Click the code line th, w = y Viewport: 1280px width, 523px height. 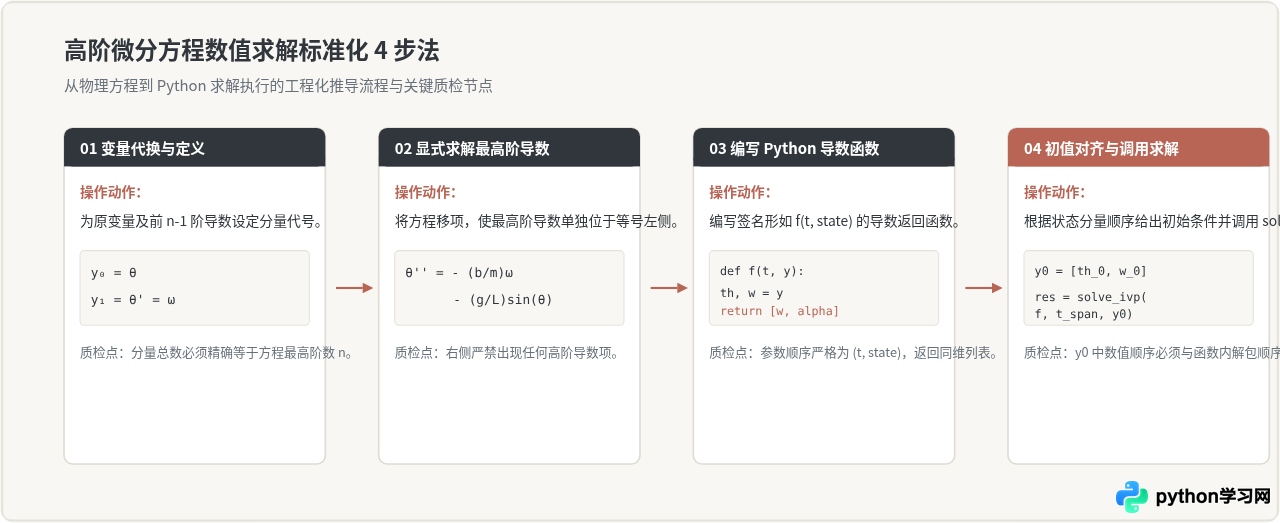pyautogui.click(x=752, y=293)
